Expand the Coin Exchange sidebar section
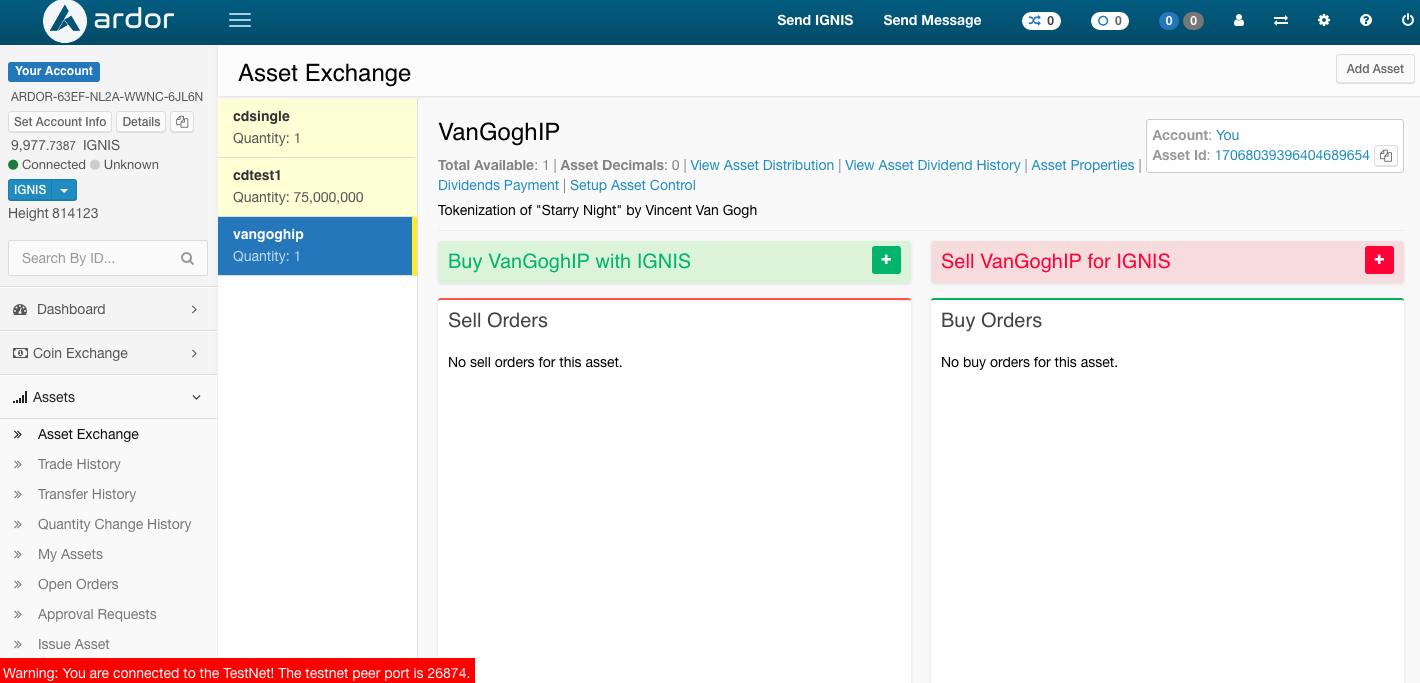Image resolution: width=1420 pixels, height=683 pixels. coord(108,353)
